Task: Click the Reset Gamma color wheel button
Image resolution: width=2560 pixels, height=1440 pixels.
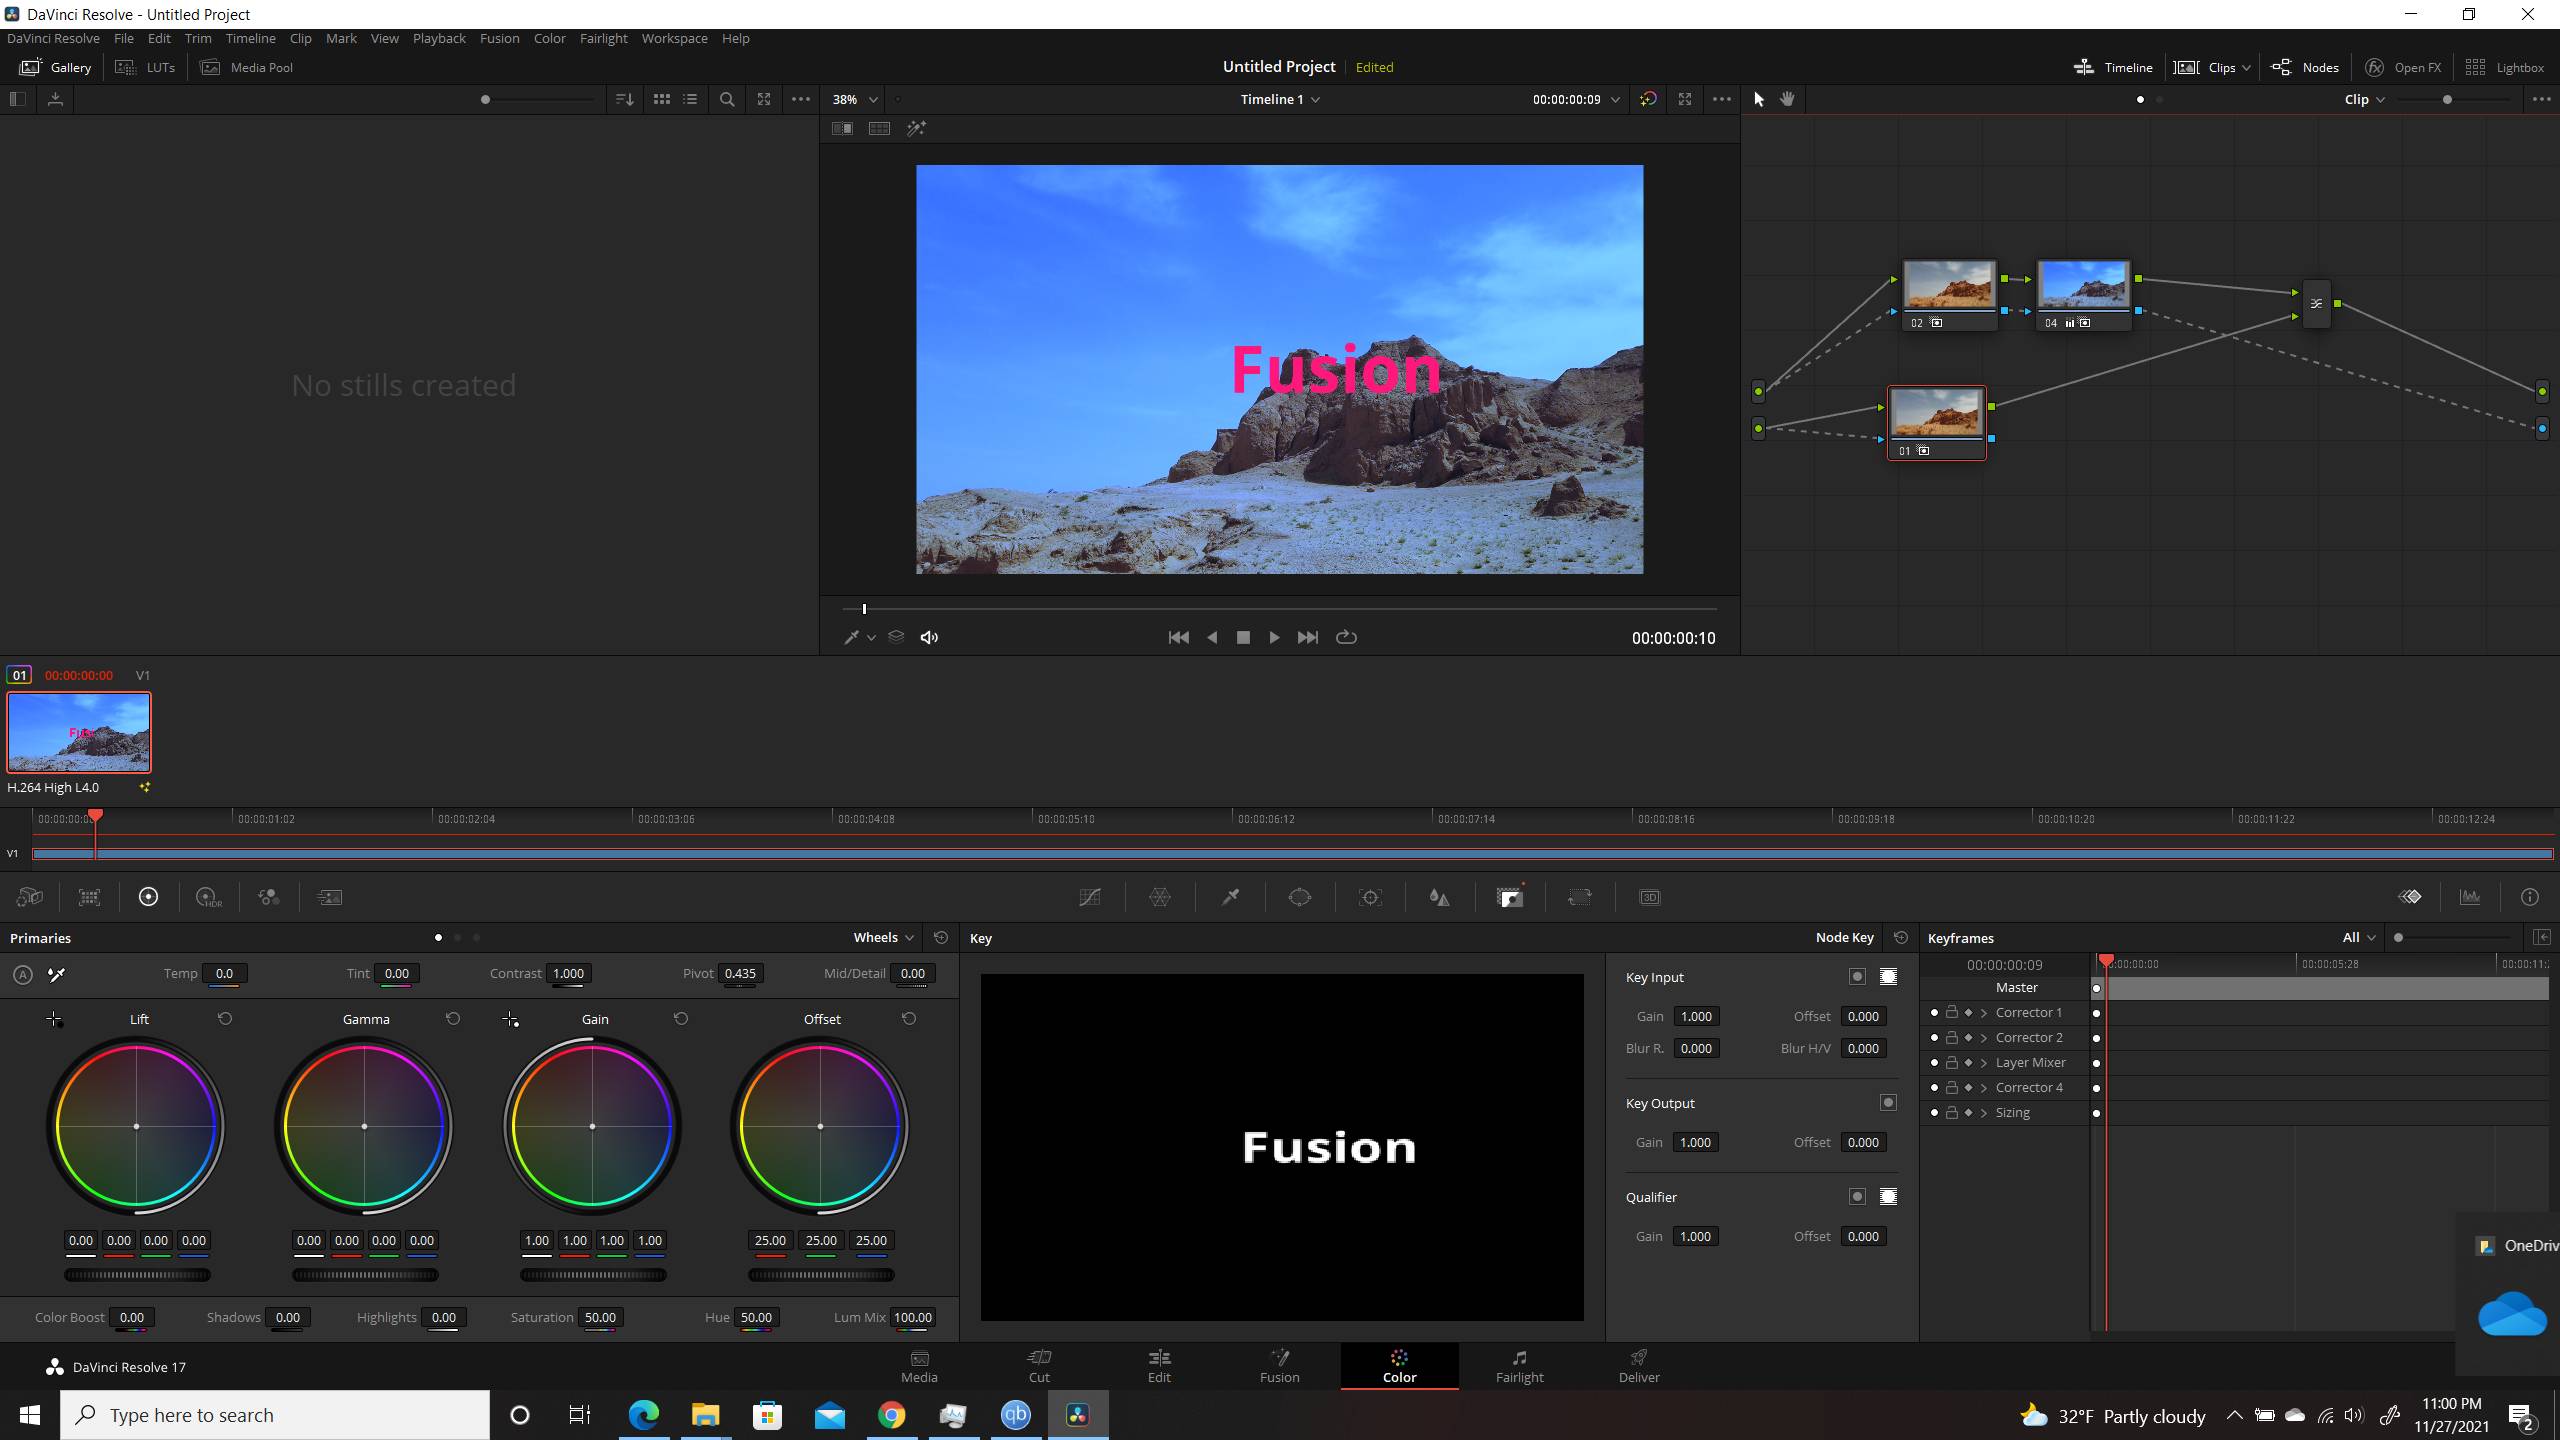Action: pos(454,1018)
